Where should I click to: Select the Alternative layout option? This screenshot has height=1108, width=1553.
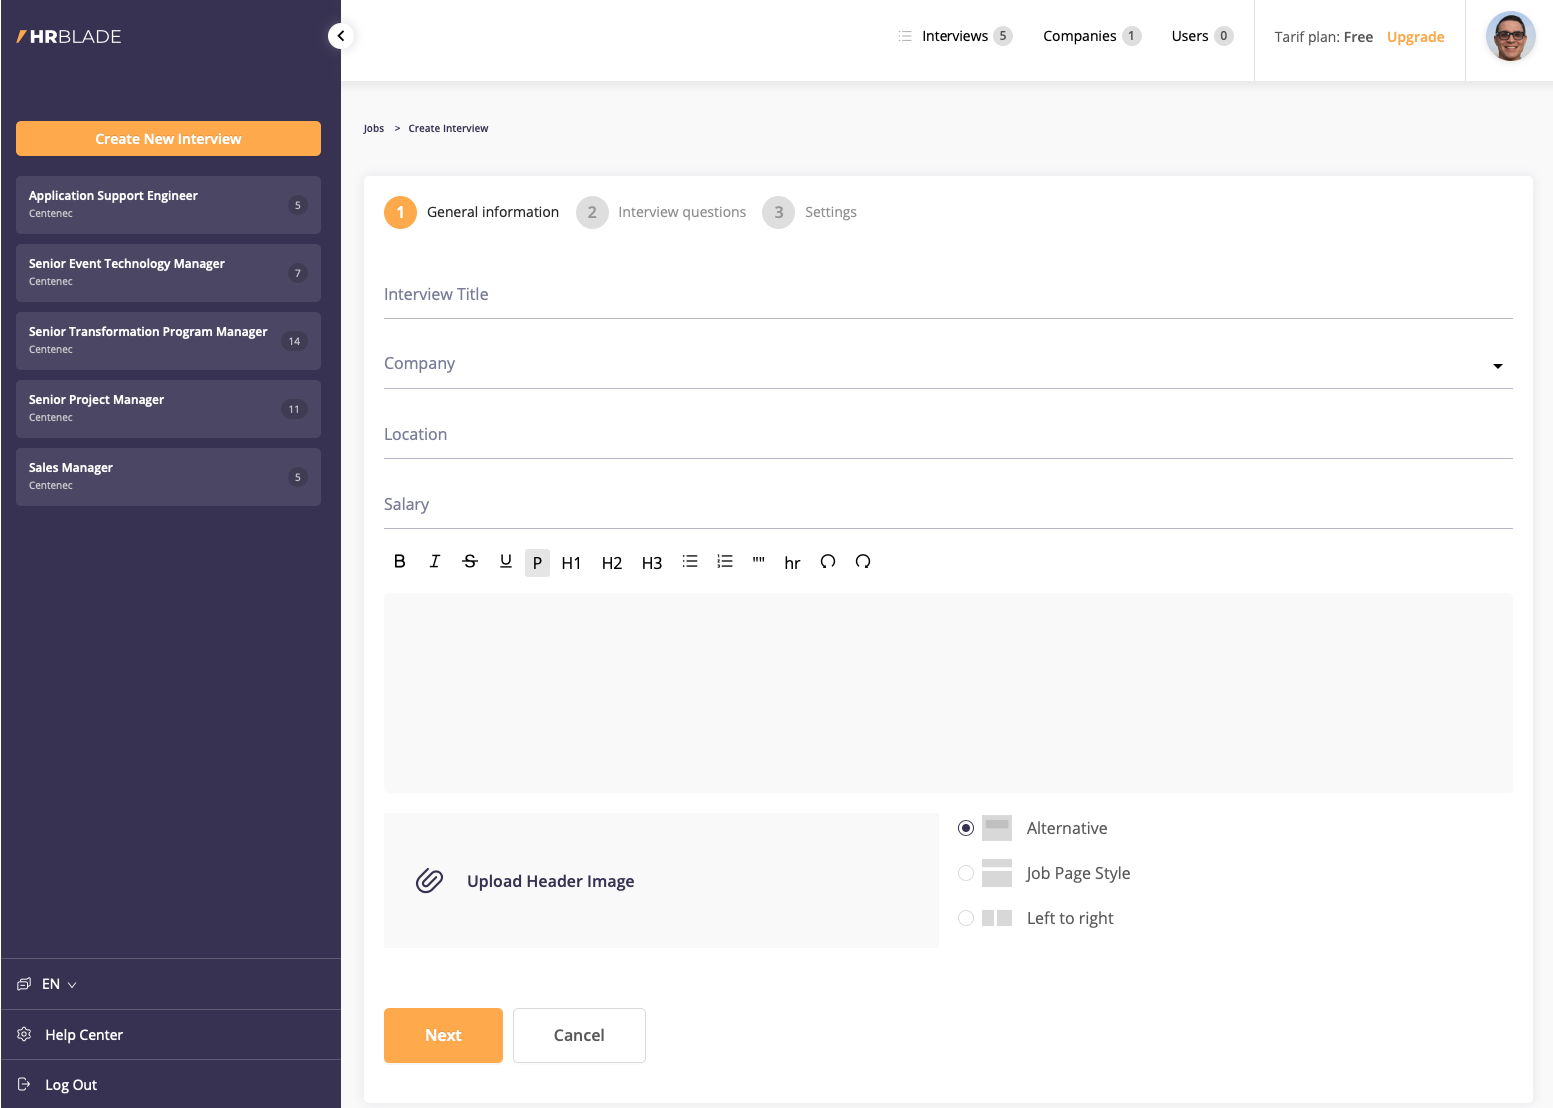tap(966, 828)
